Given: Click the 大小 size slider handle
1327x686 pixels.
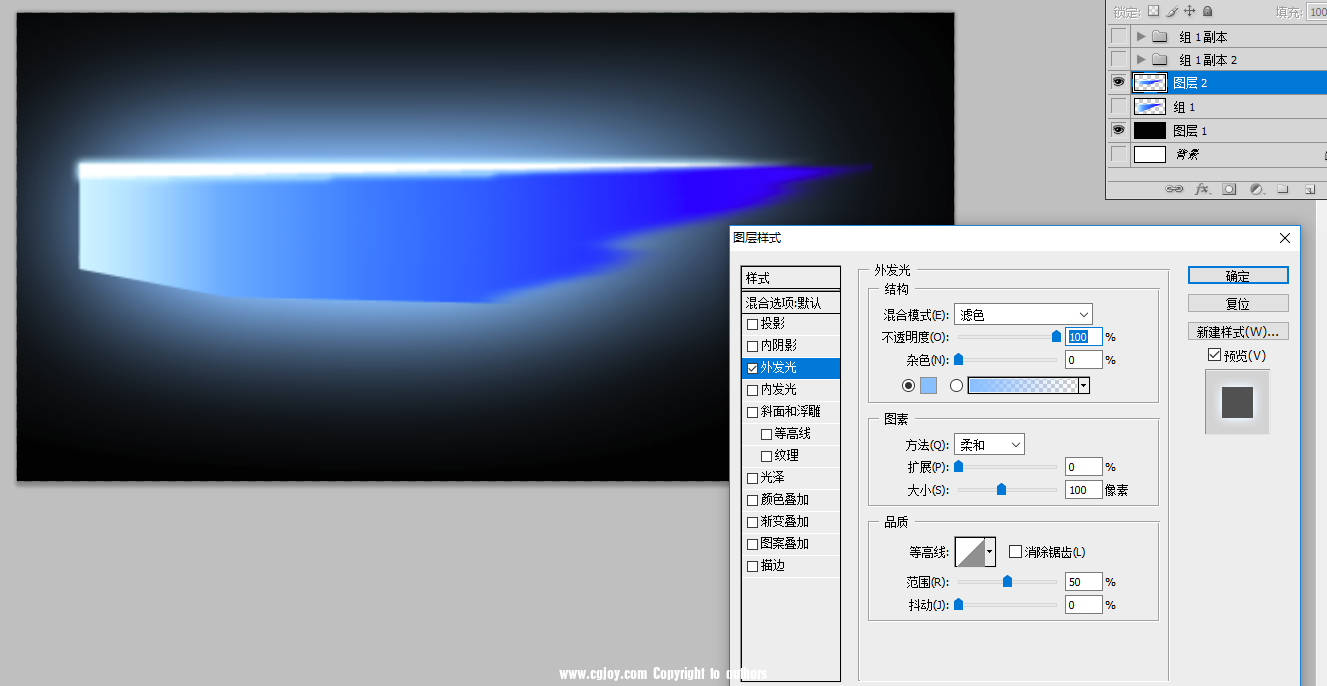Looking at the screenshot, I should (1001, 489).
